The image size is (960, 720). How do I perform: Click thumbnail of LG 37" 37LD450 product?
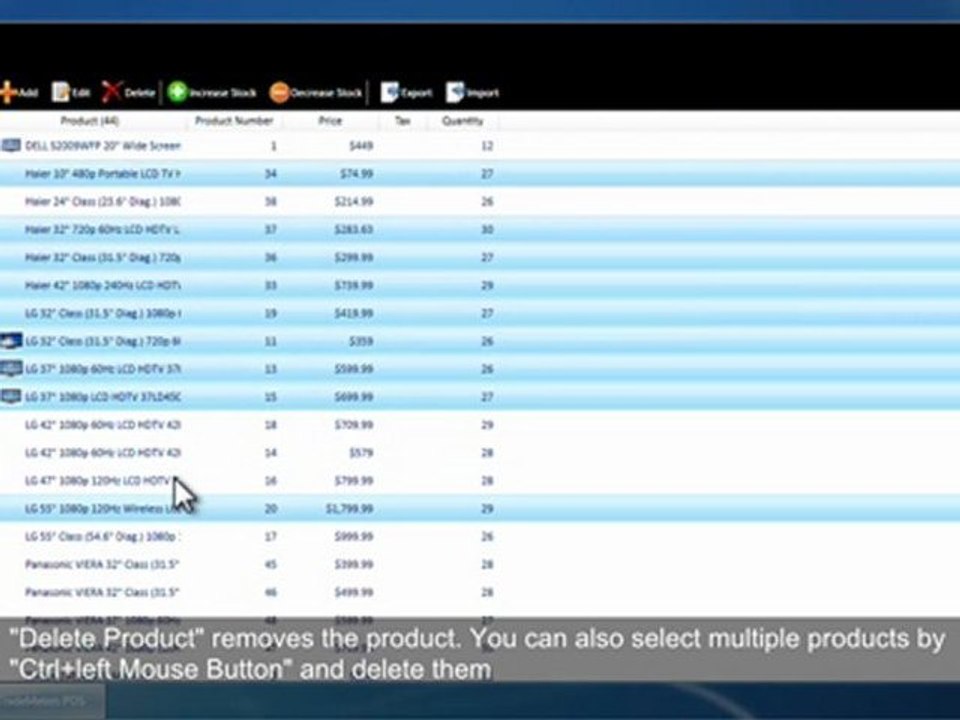click(x=11, y=397)
